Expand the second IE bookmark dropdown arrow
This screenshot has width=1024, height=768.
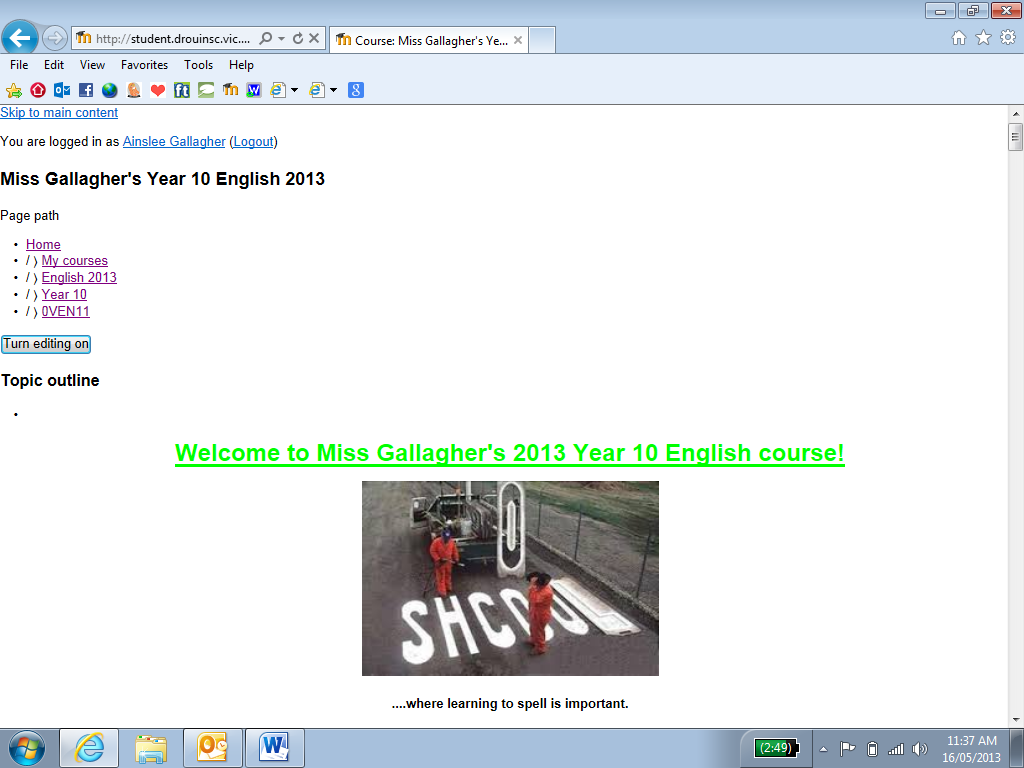pos(334,90)
